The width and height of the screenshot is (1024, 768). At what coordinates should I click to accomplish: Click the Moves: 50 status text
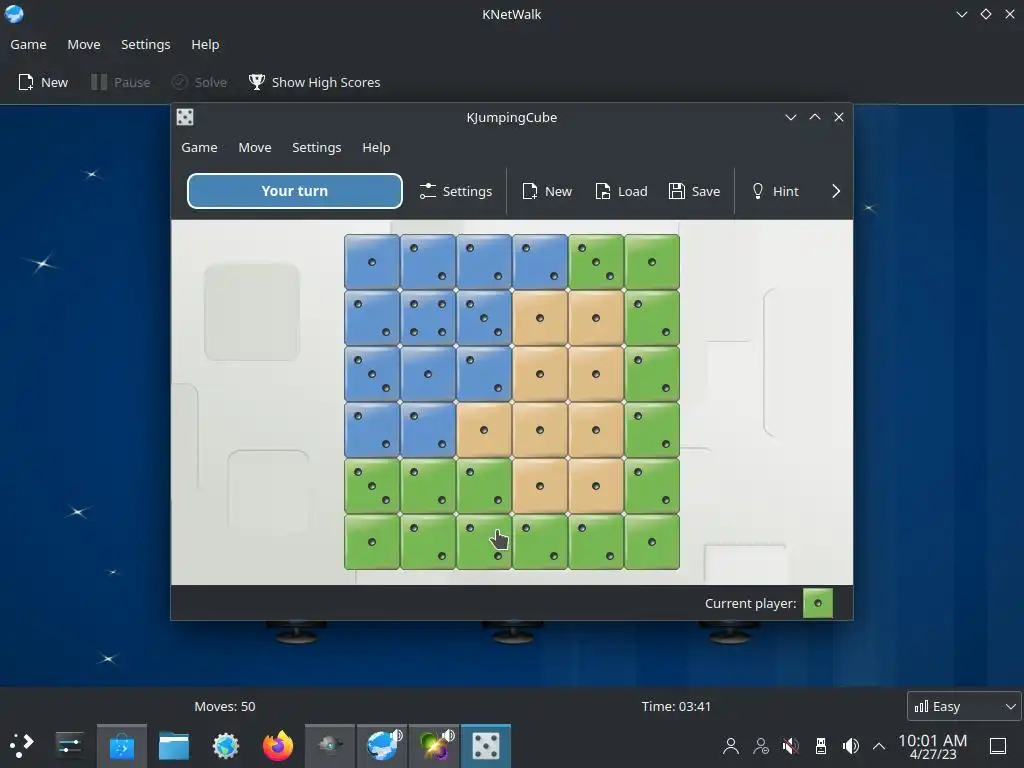pos(225,707)
